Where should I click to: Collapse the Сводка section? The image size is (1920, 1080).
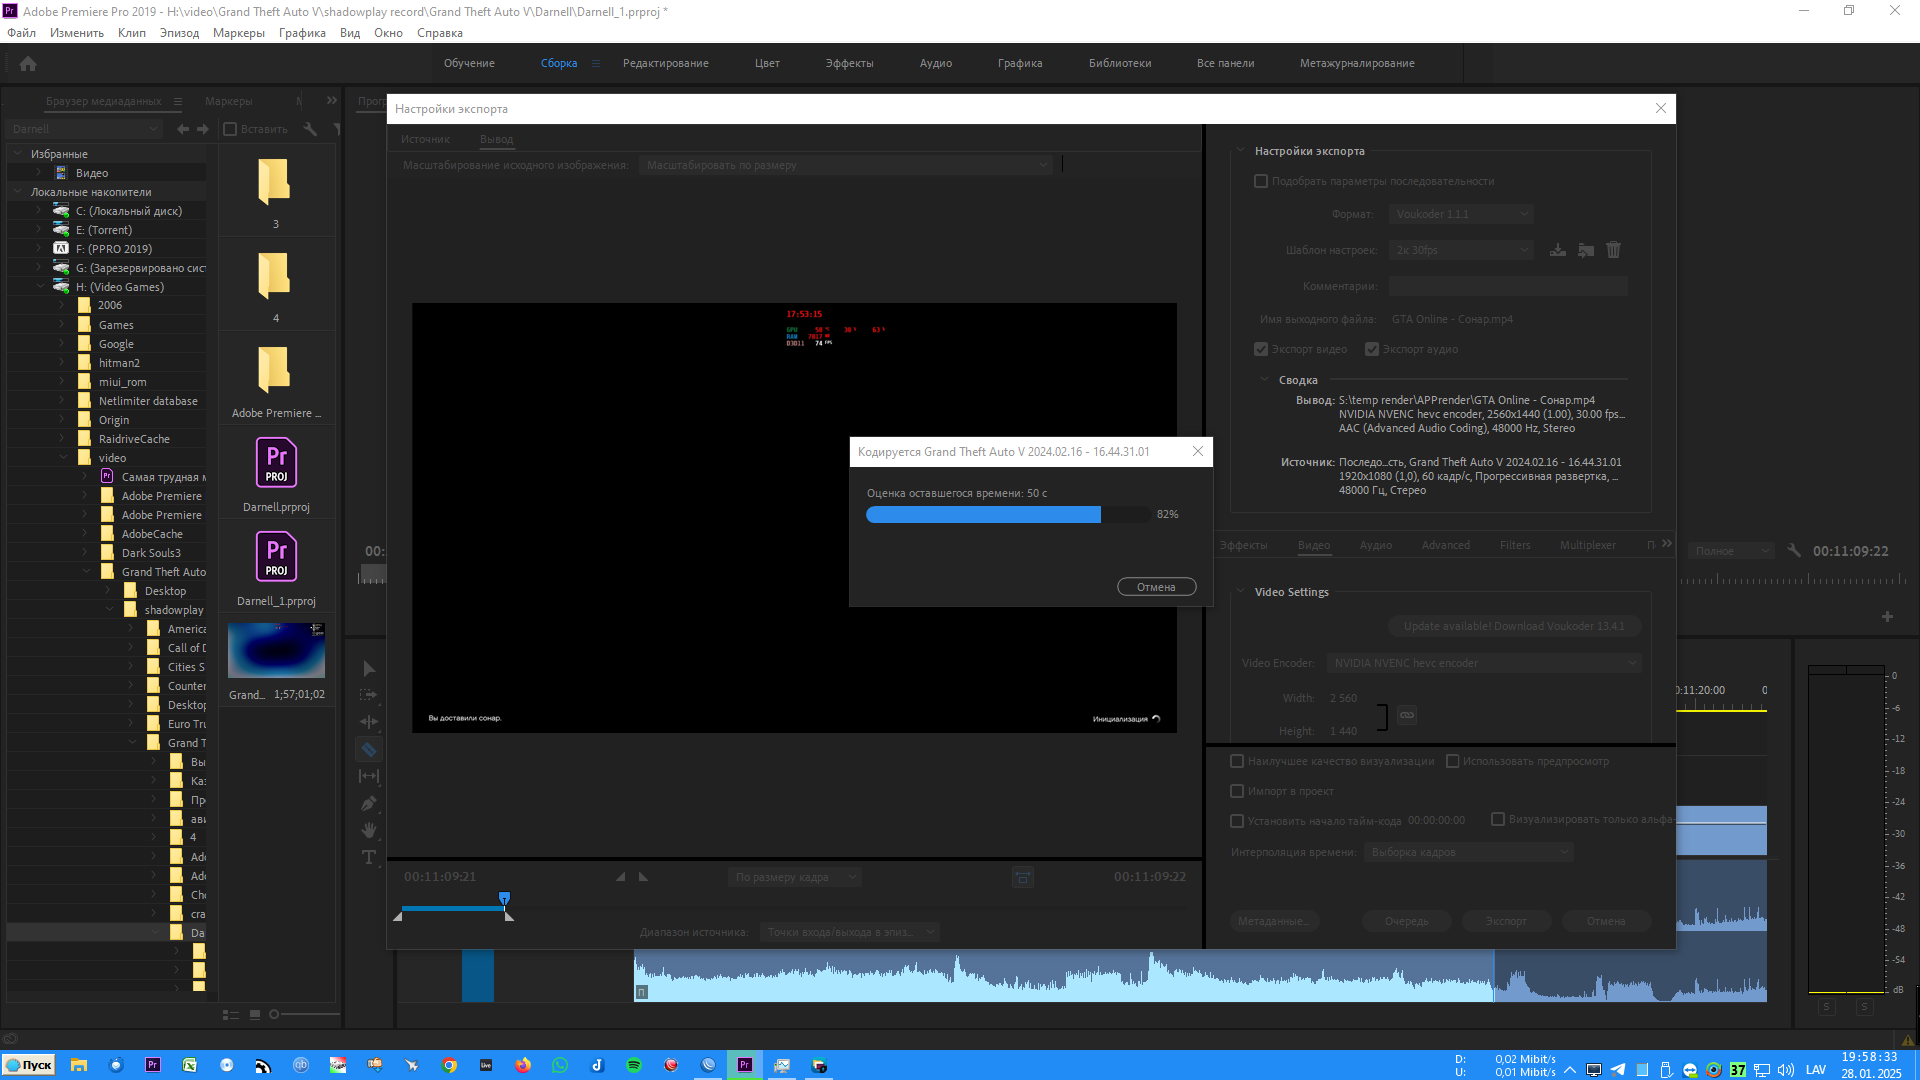pos(1265,380)
